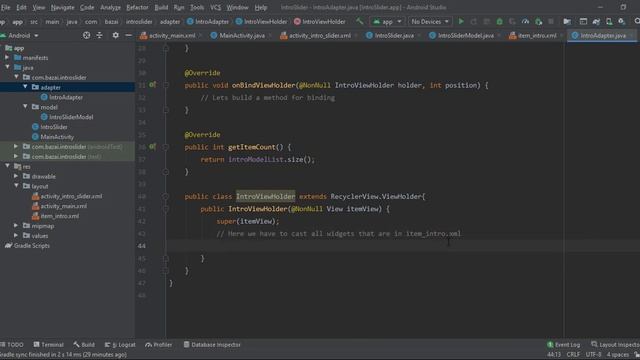Switch to the activity_intro_slider.xml tab
Image resolution: width=640 pixels, height=360 pixels.
click(x=320, y=36)
